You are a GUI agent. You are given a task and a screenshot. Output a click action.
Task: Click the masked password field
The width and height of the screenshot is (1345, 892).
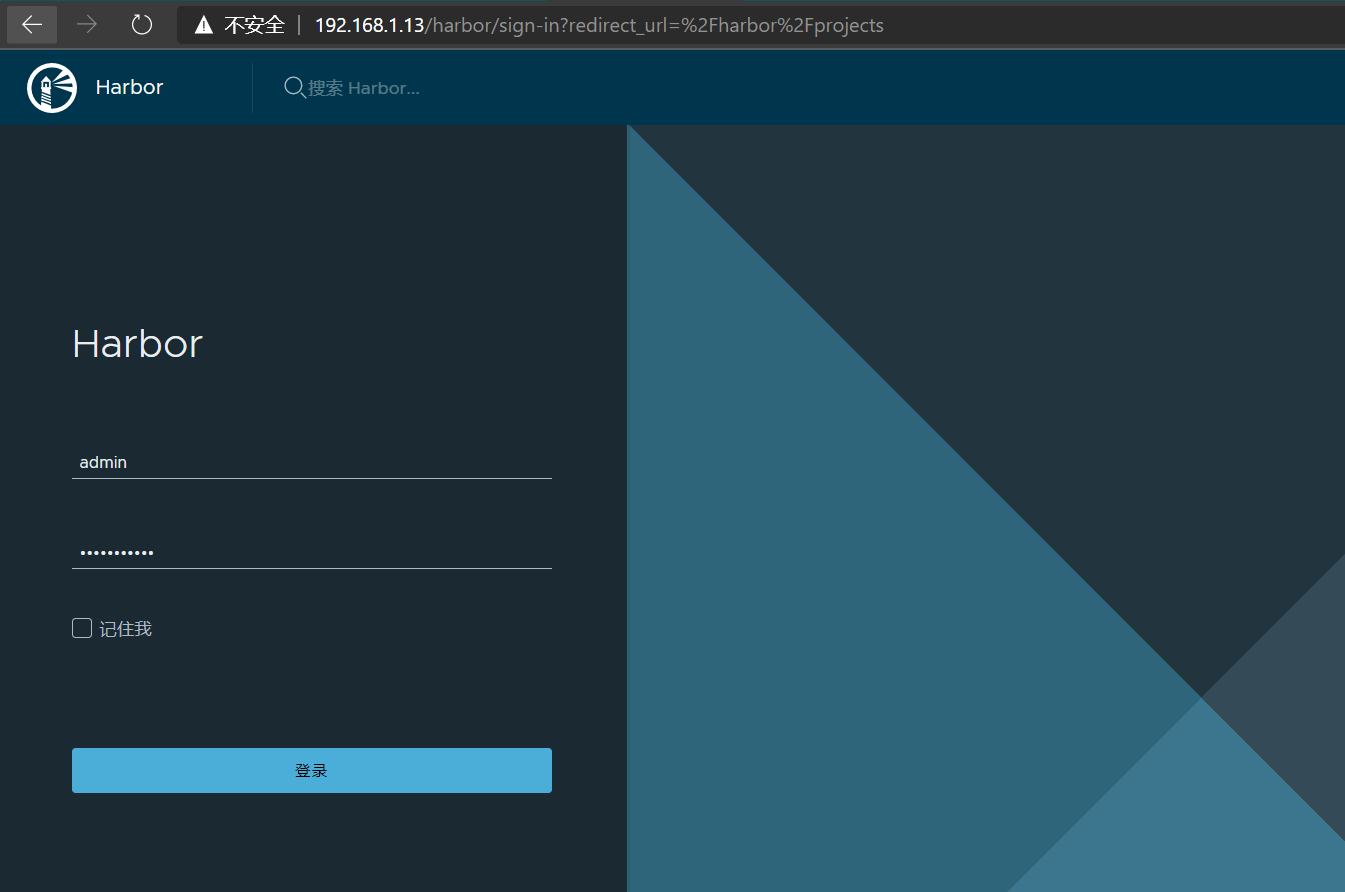tap(311, 552)
